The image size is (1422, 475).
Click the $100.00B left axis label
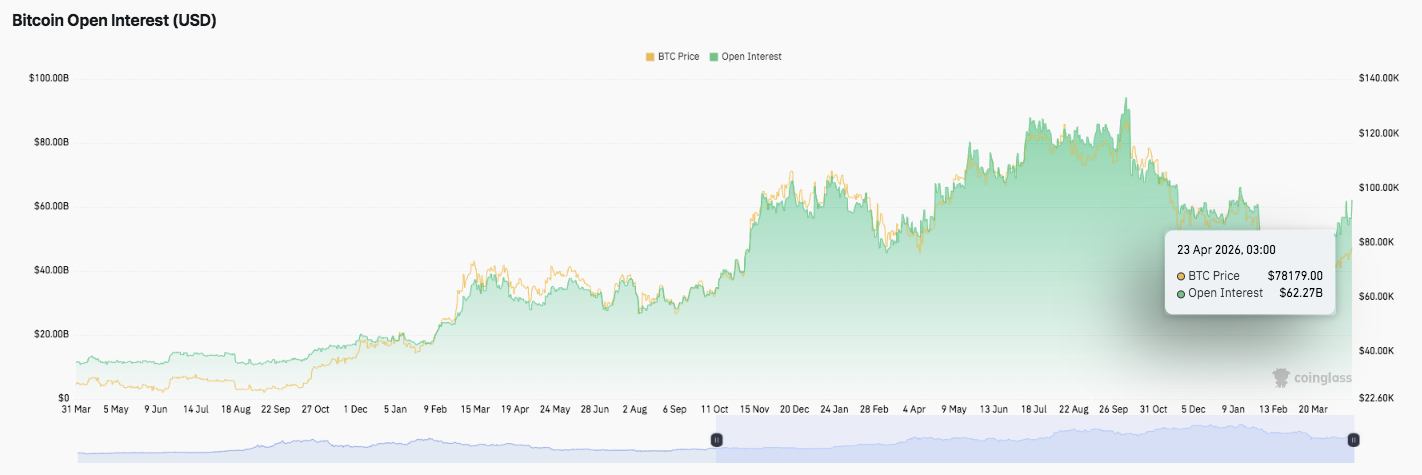(49, 78)
